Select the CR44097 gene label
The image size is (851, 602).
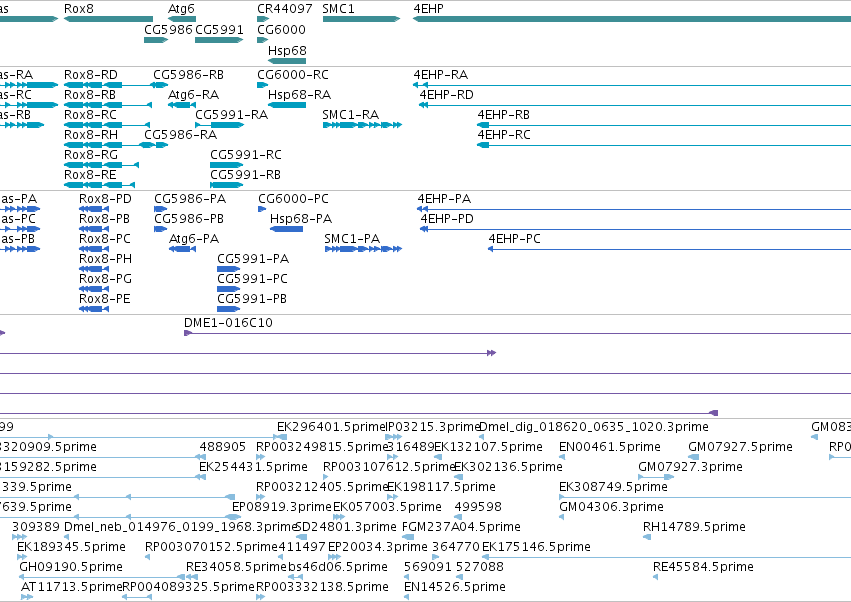point(285,9)
